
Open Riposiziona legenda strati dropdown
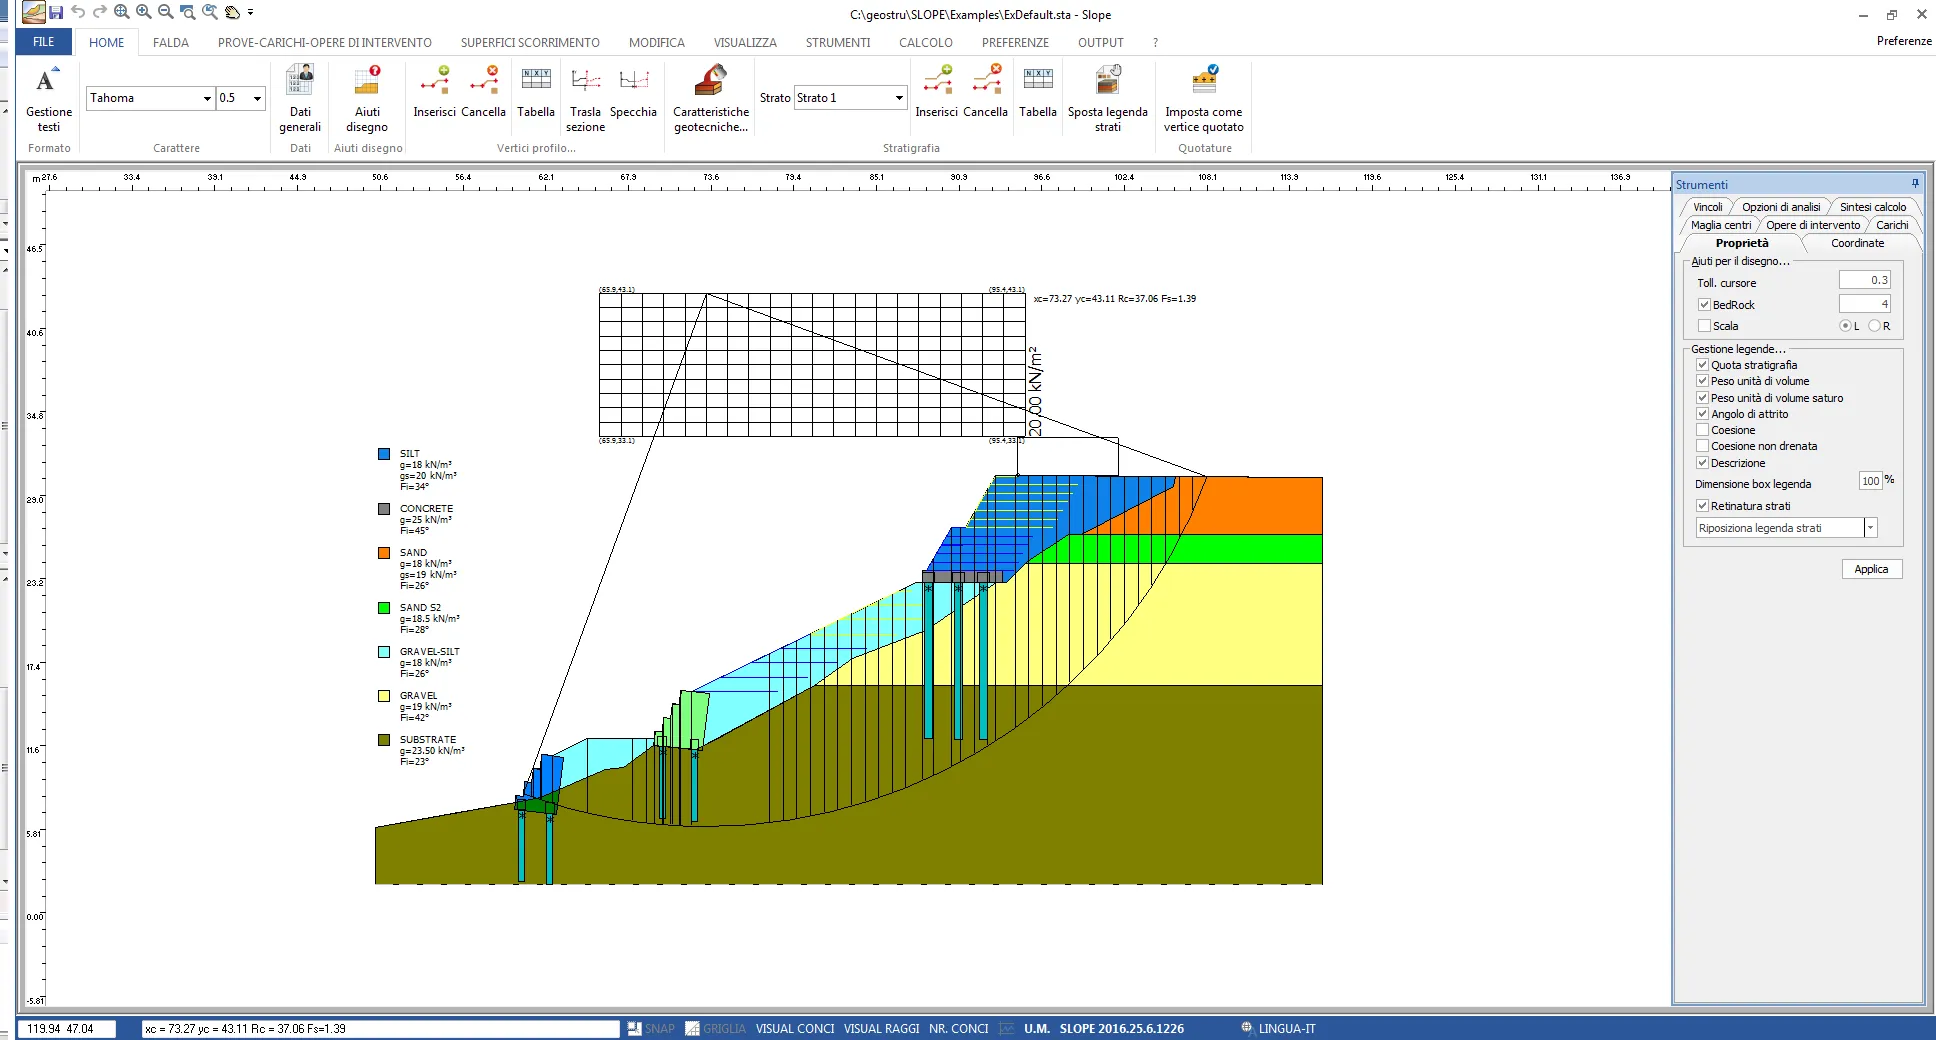click(1870, 528)
